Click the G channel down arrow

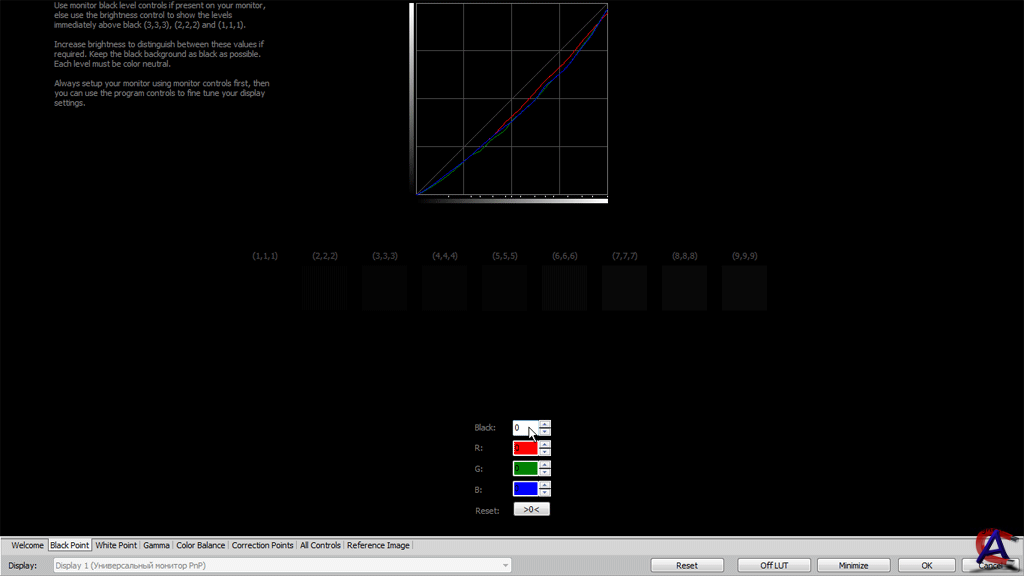coord(545,472)
